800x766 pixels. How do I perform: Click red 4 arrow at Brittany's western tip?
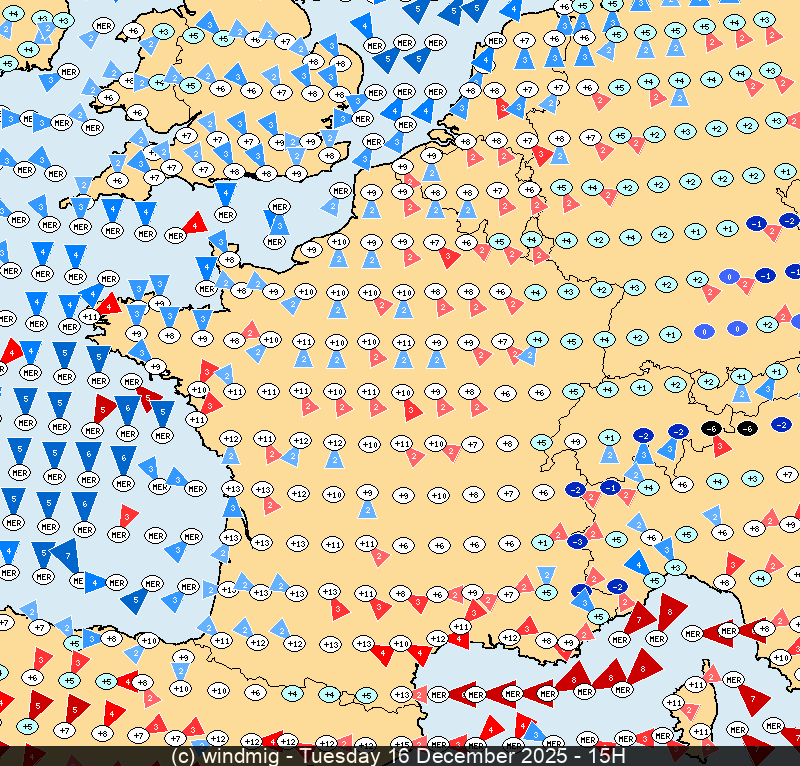coord(110,300)
